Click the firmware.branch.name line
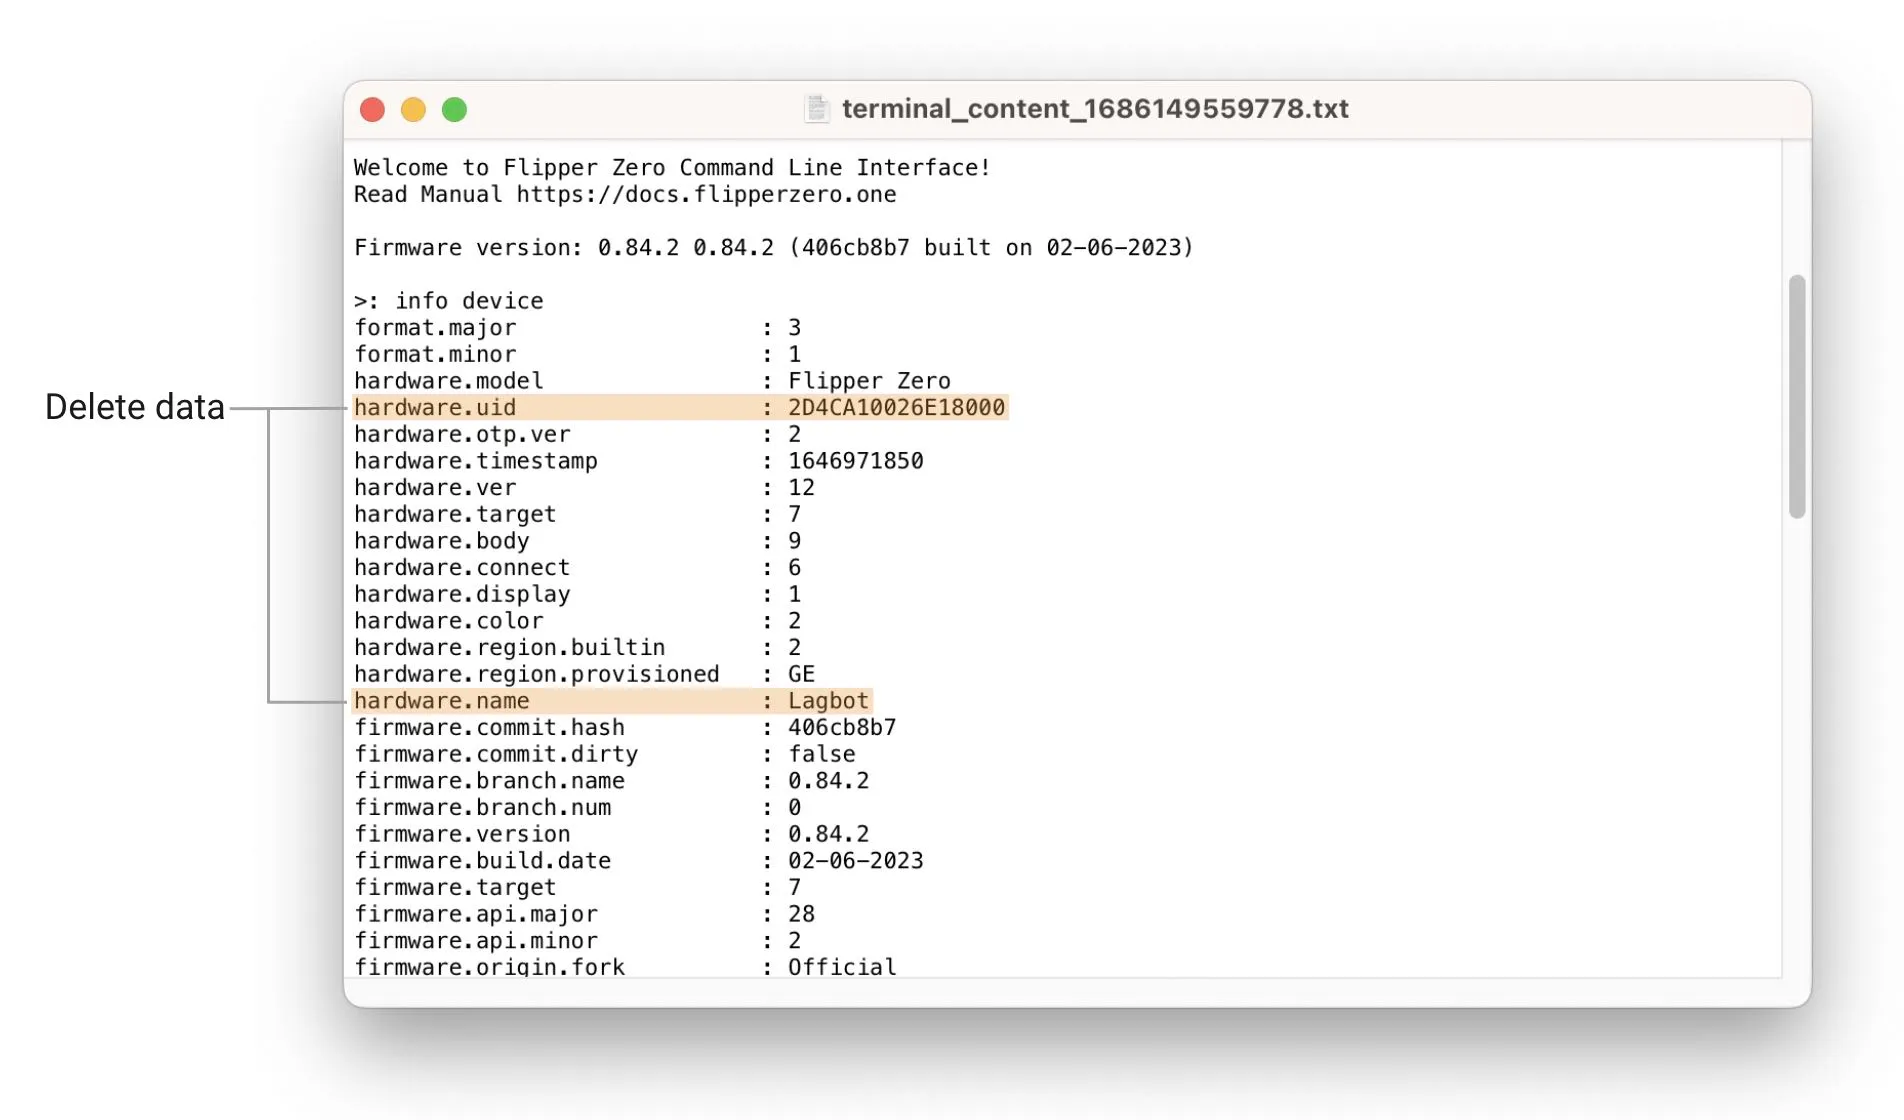1904x1120 pixels. point(612,781)
